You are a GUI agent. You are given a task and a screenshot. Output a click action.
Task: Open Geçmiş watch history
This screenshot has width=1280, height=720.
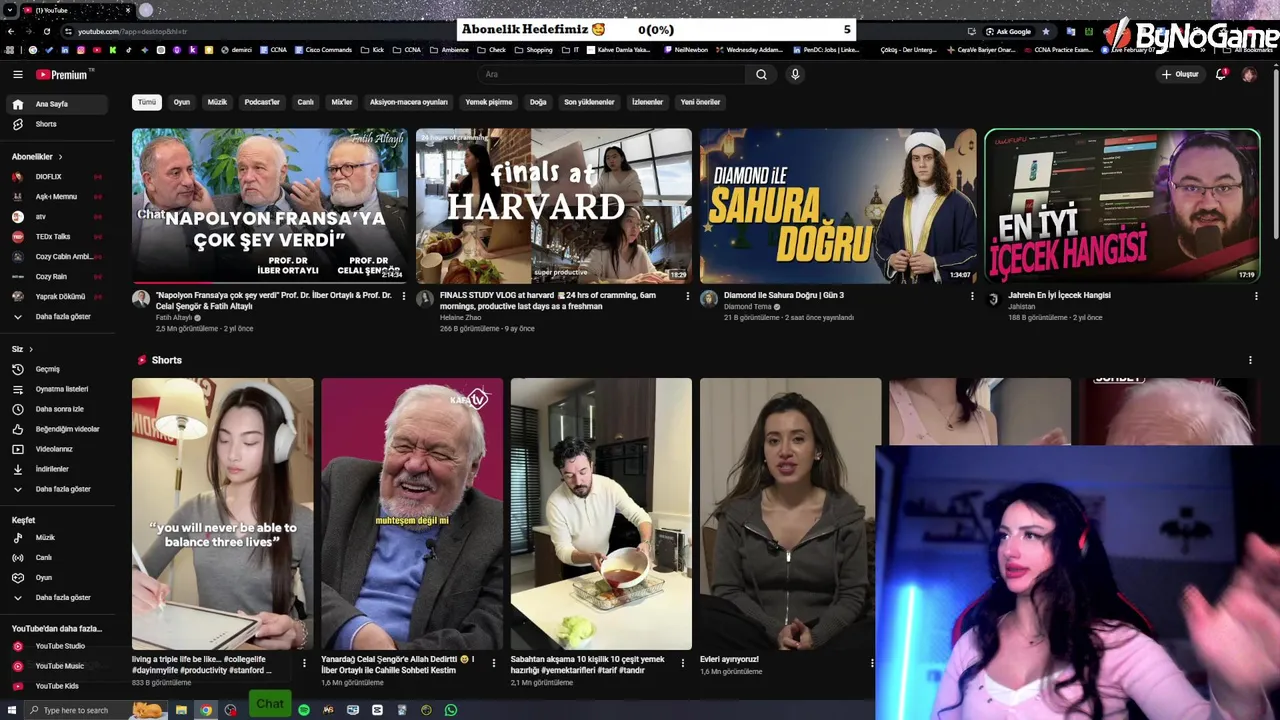pyautogui.click(x=57, y=369)
